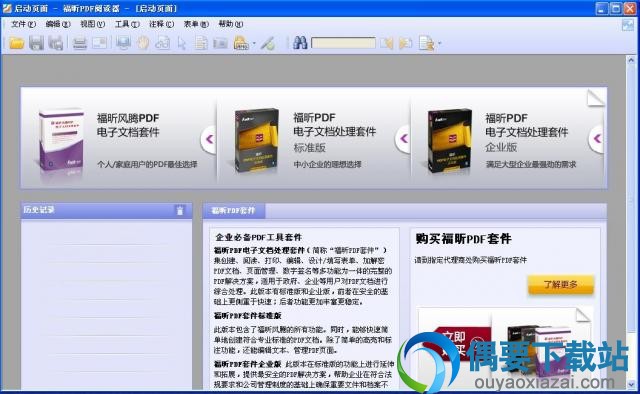Viewport: 640px width, 394px height.
Task: Click the toolbar icon right of Hand tool
Action: tap(162, 43)
